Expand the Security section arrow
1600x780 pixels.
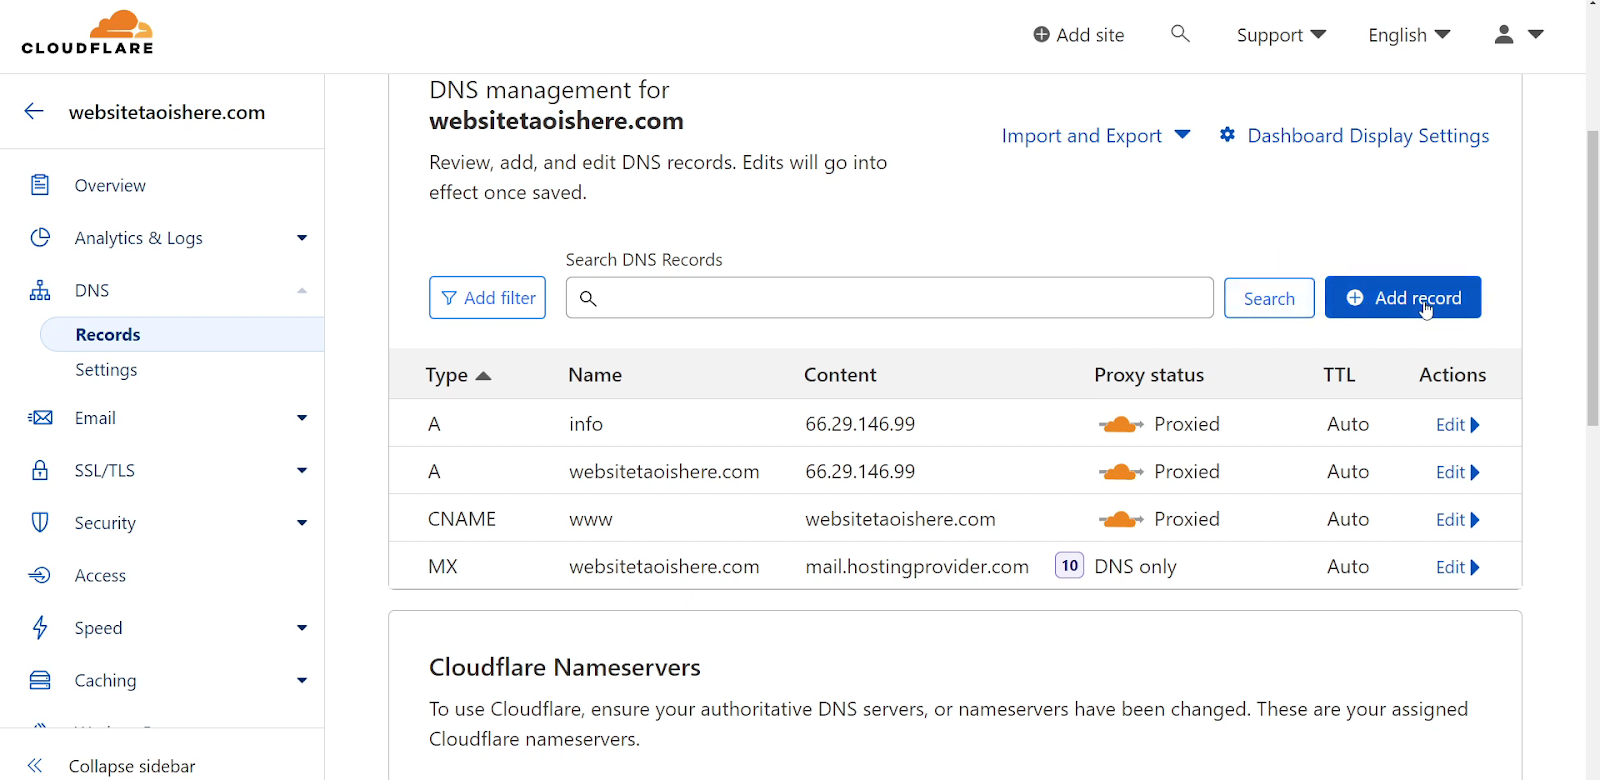pyautogui.click(x=302, y=522)
